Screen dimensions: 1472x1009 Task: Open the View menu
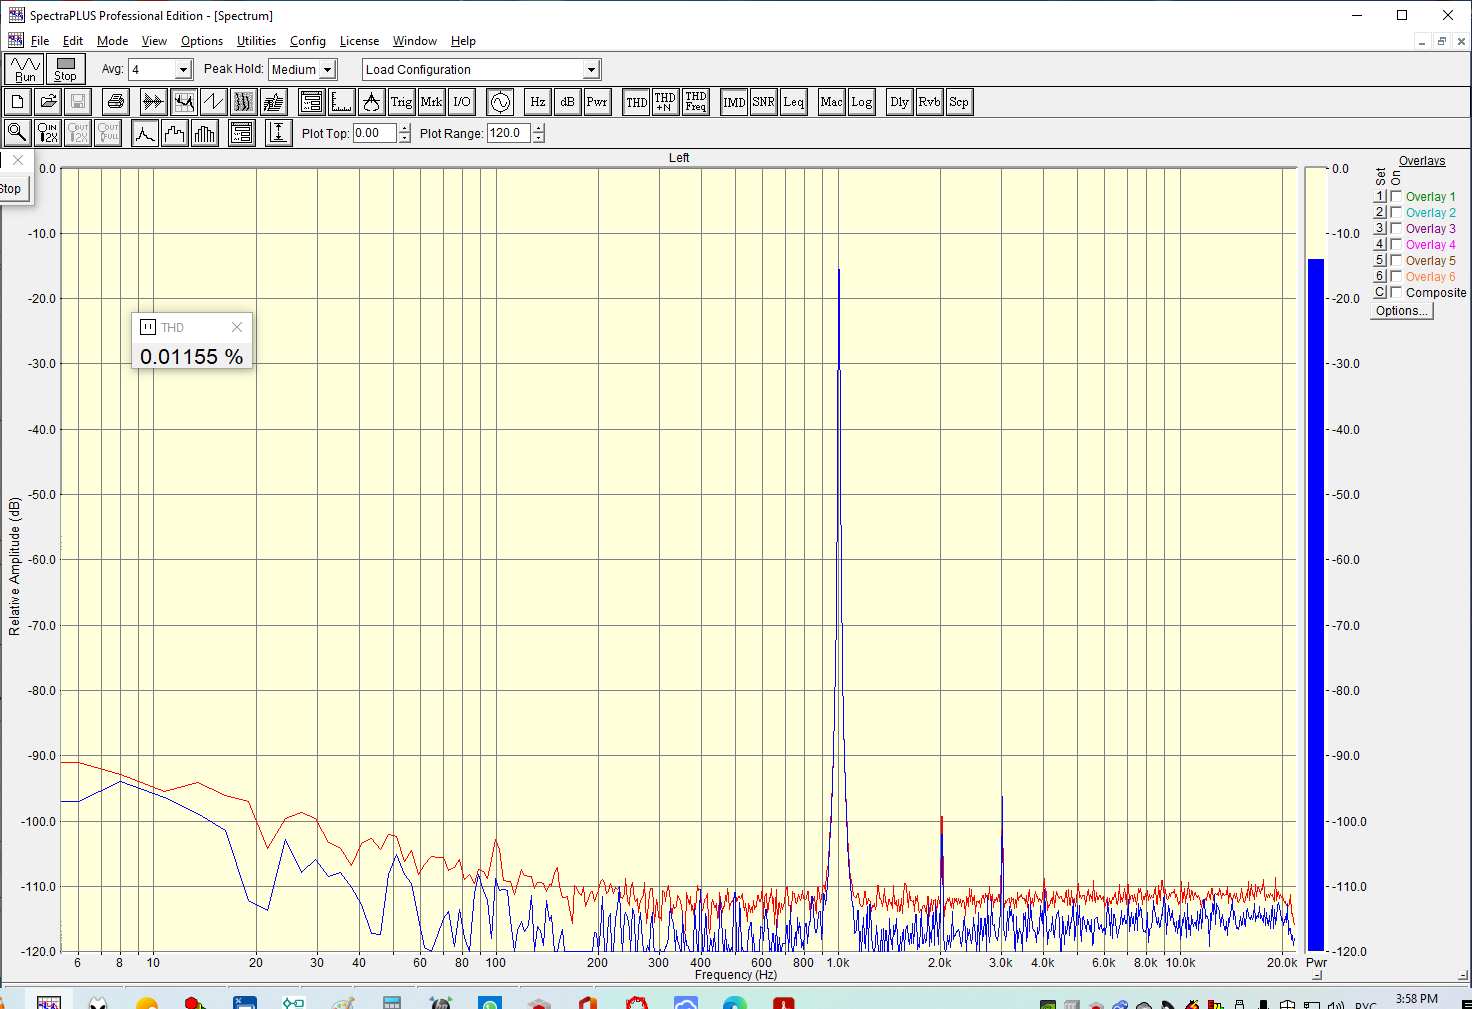point(154,41)
